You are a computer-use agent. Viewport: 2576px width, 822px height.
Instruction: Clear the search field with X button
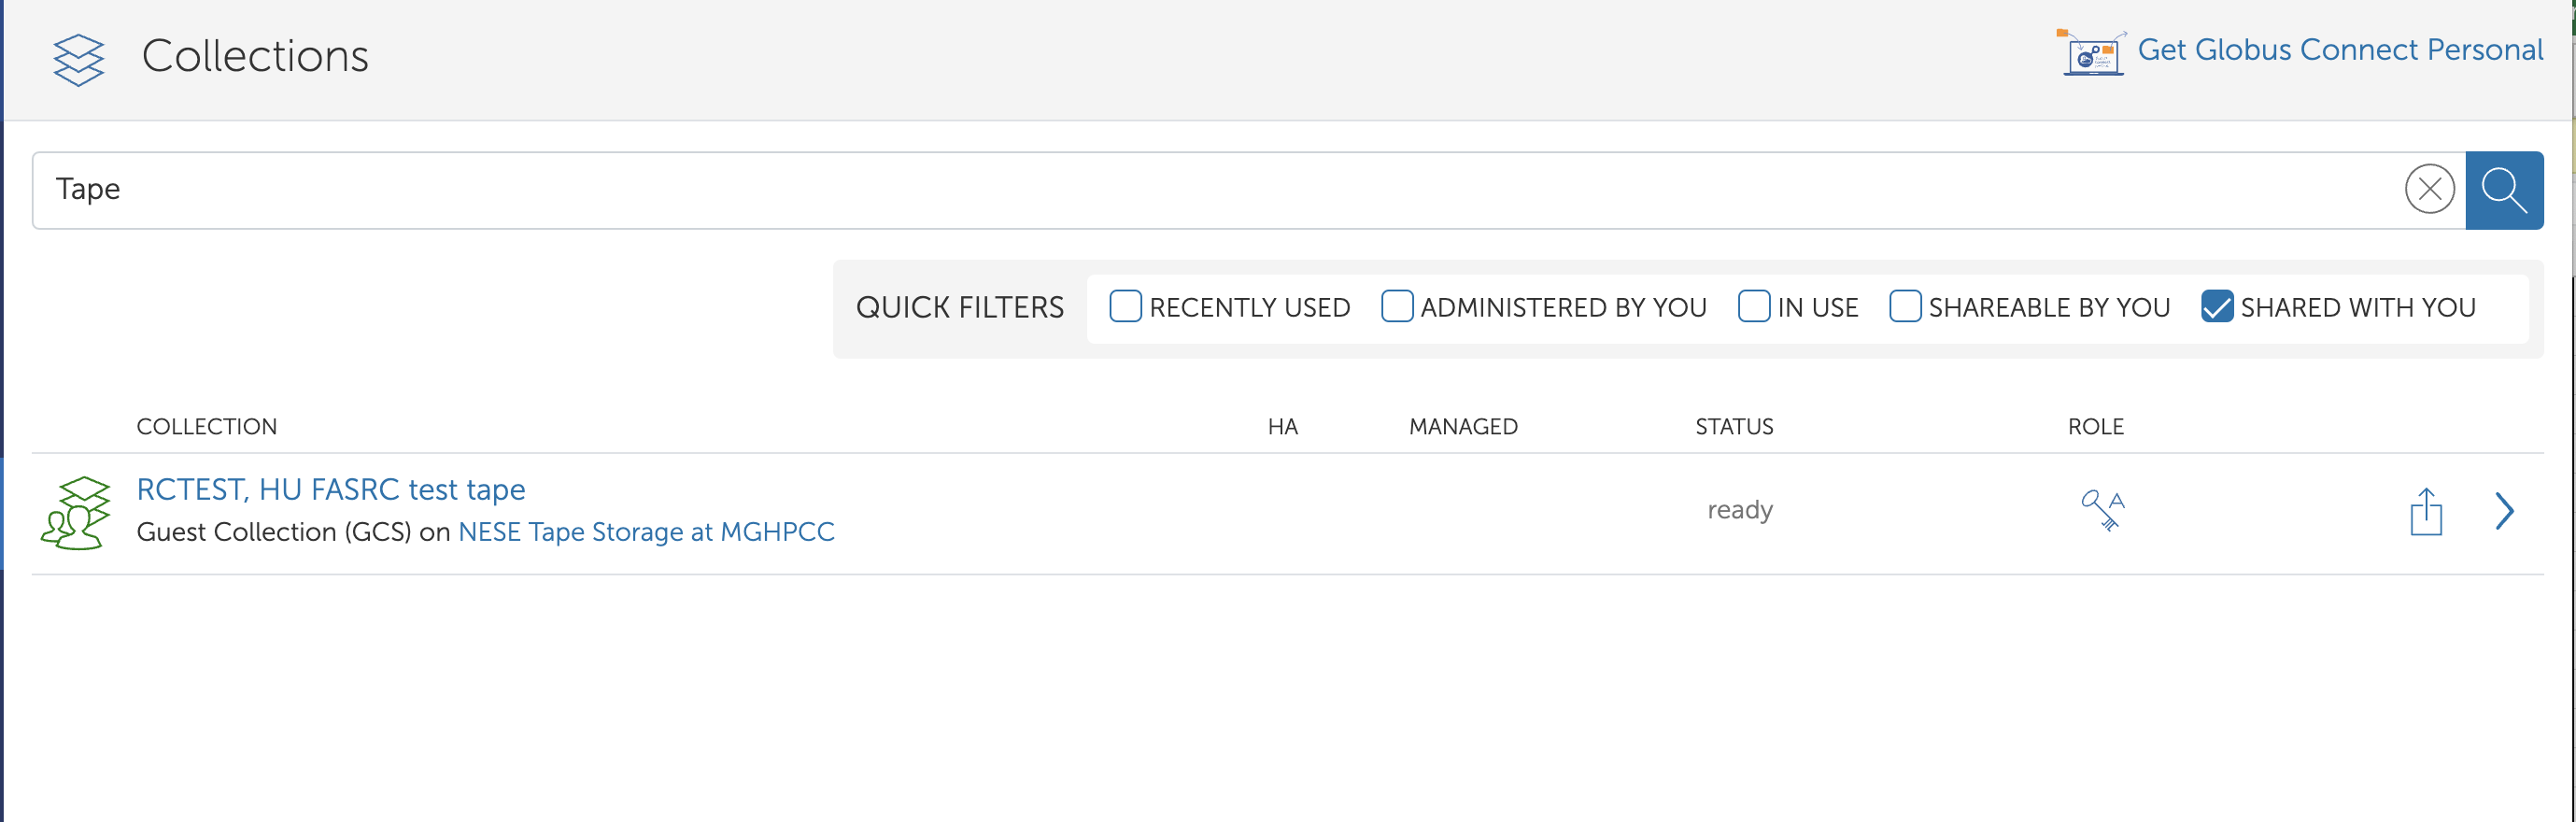coord(2429,189)
